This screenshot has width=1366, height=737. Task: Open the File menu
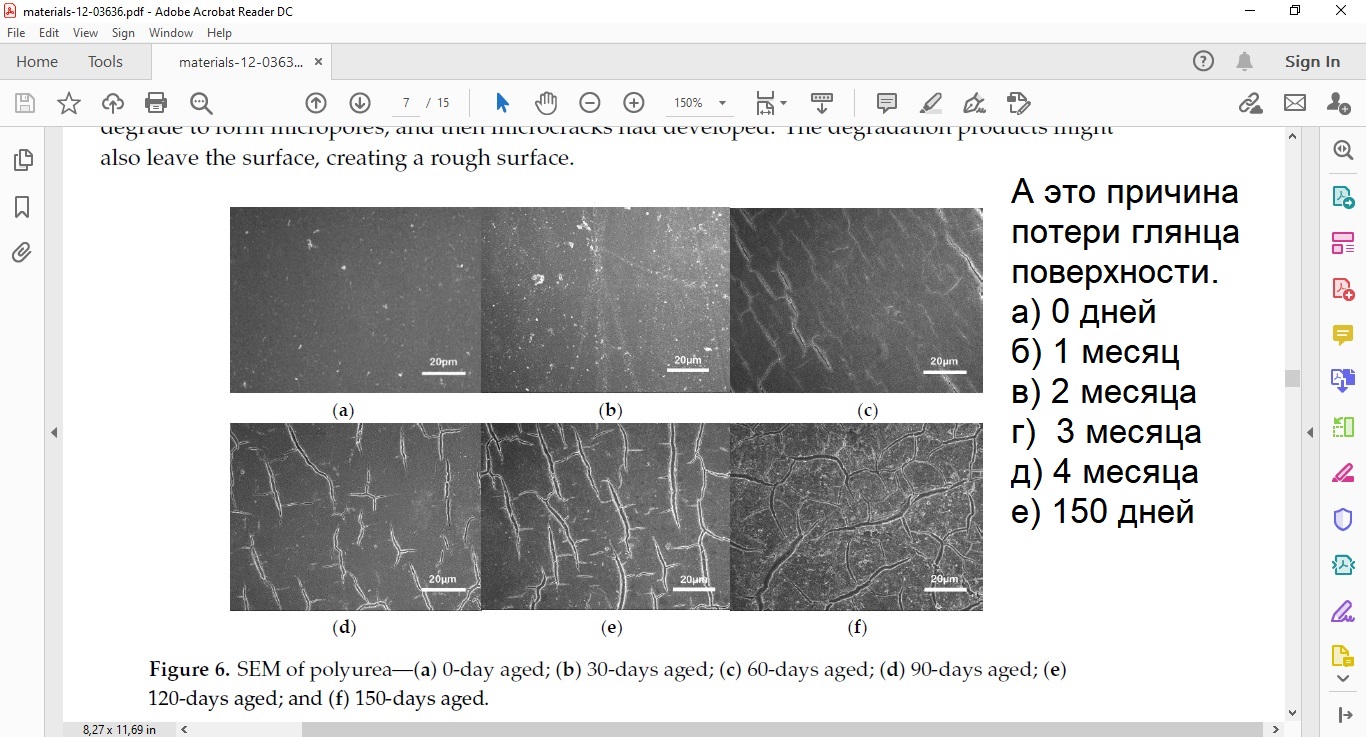[15, 33]
